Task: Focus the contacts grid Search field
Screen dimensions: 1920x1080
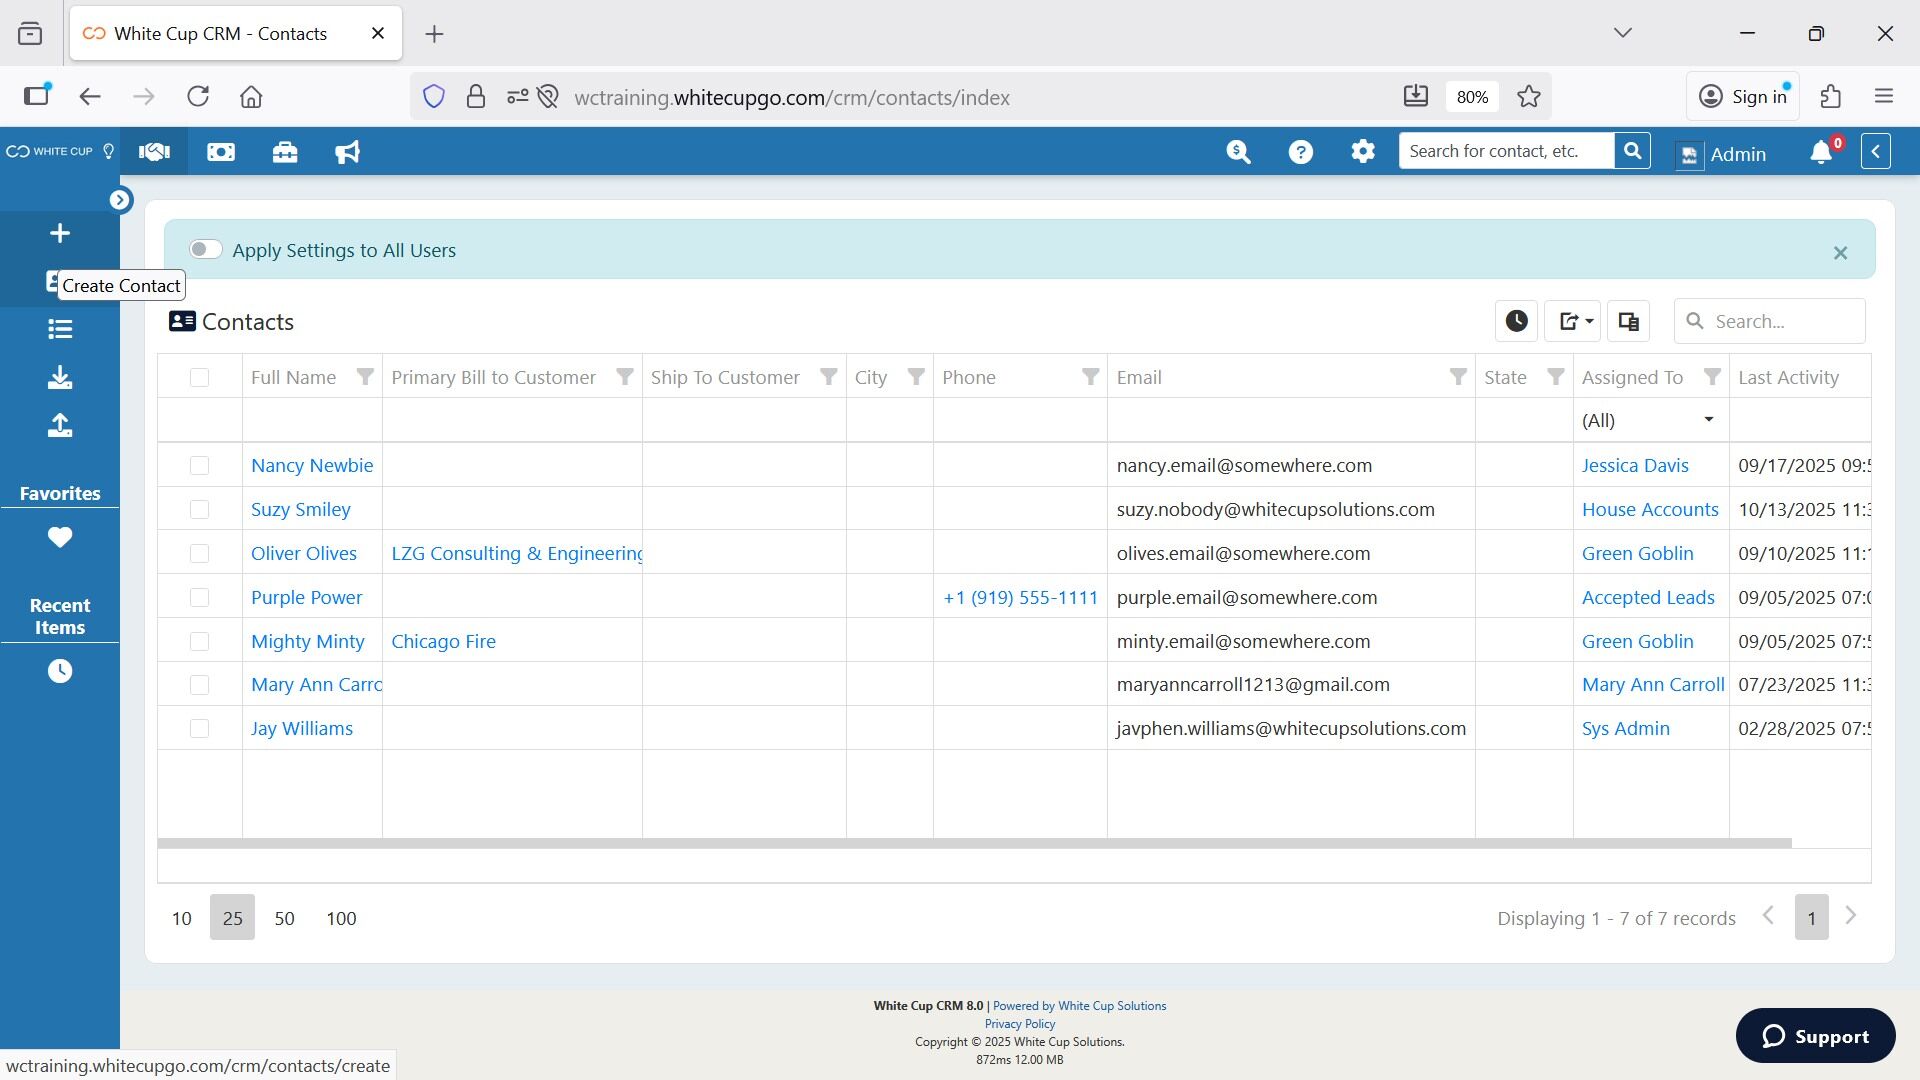Action: (1770, 321)
